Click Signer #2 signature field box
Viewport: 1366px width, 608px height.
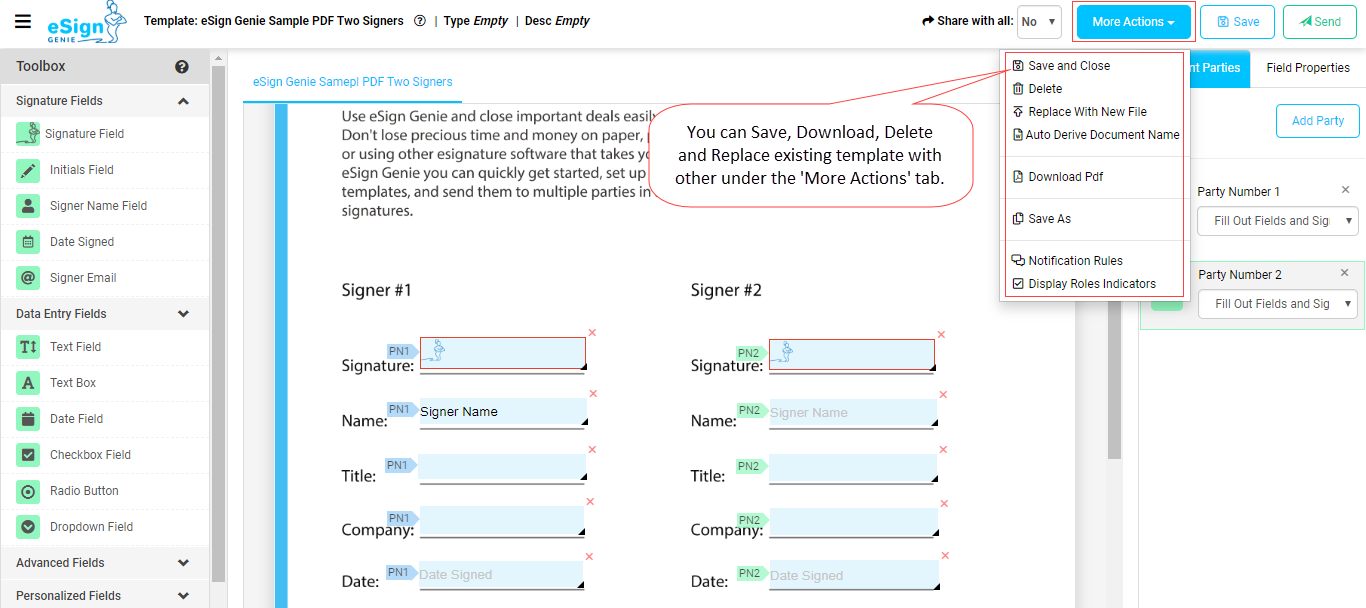coord(852,354)
